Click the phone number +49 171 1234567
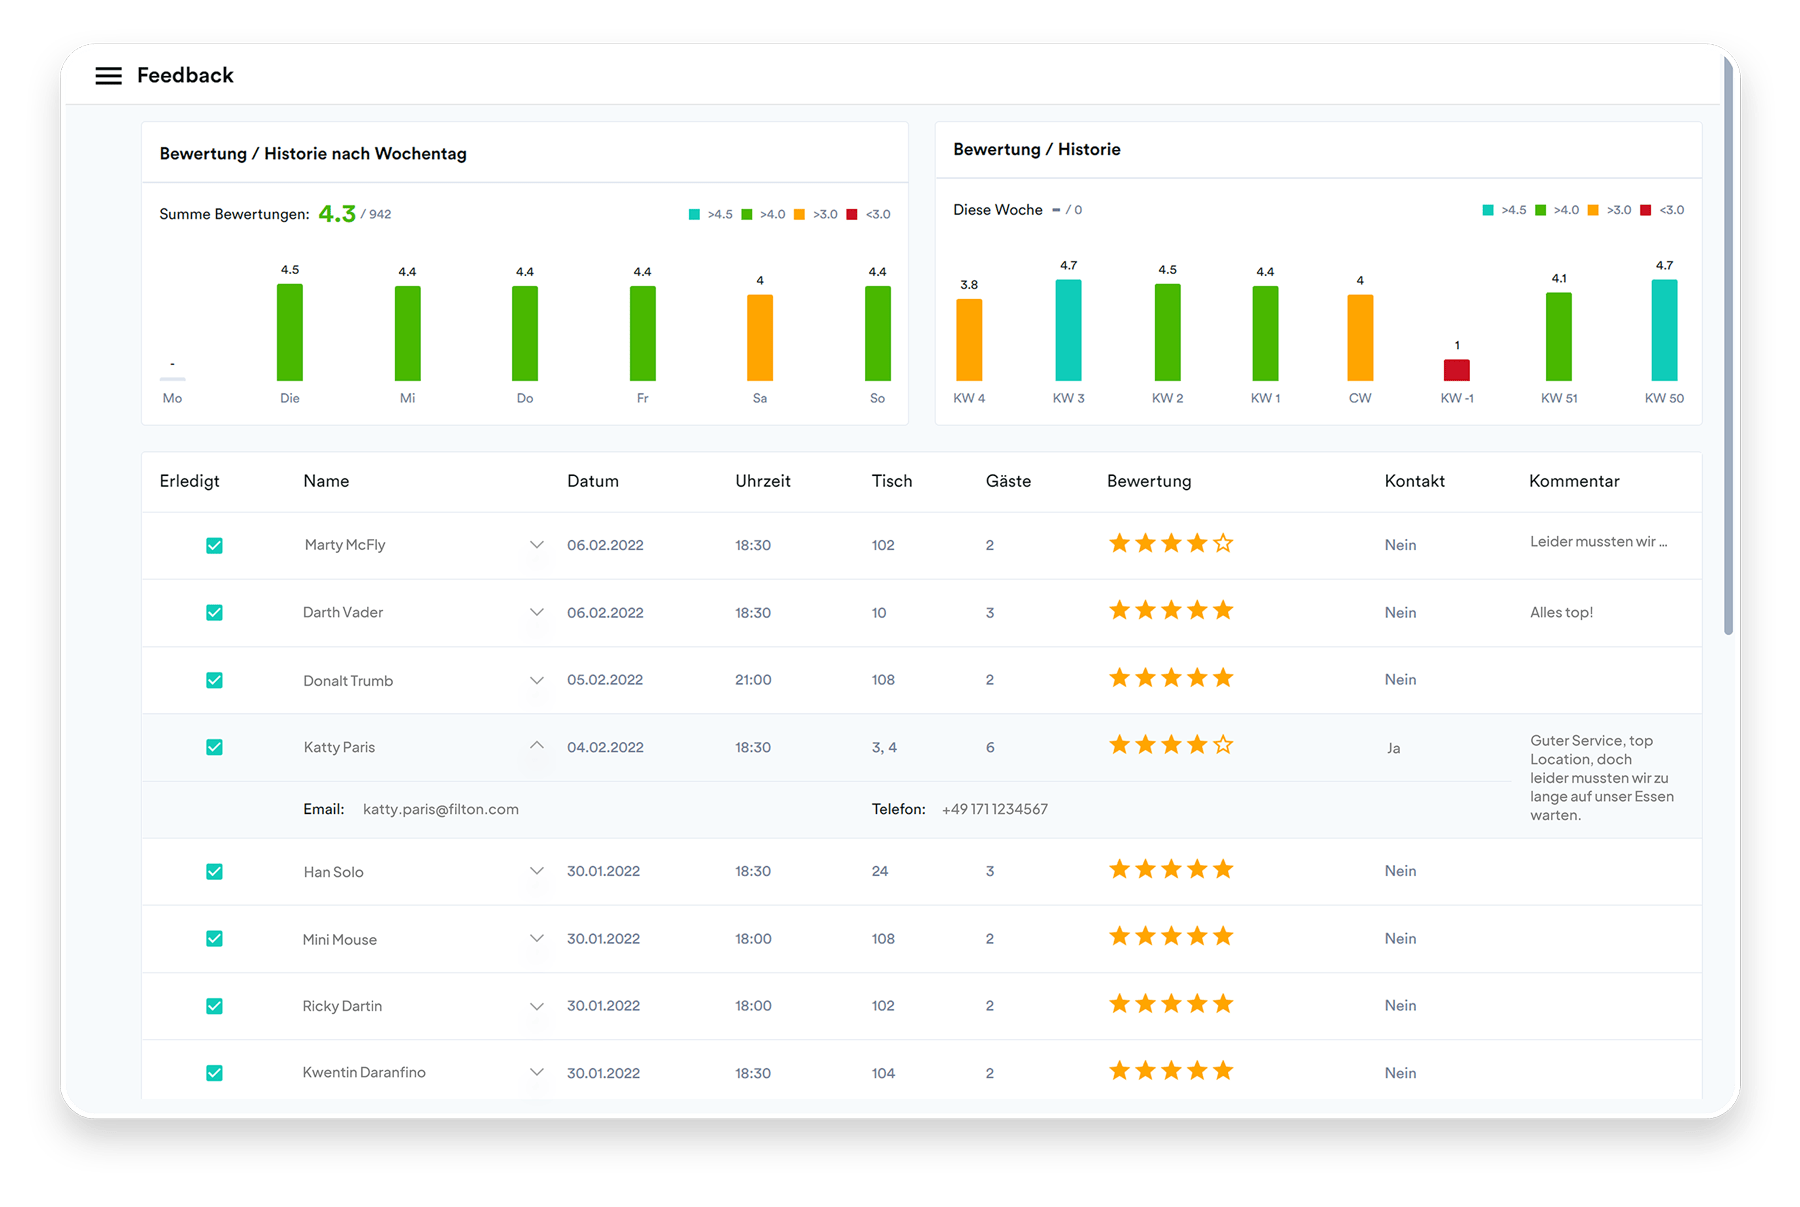 [994, 810]
